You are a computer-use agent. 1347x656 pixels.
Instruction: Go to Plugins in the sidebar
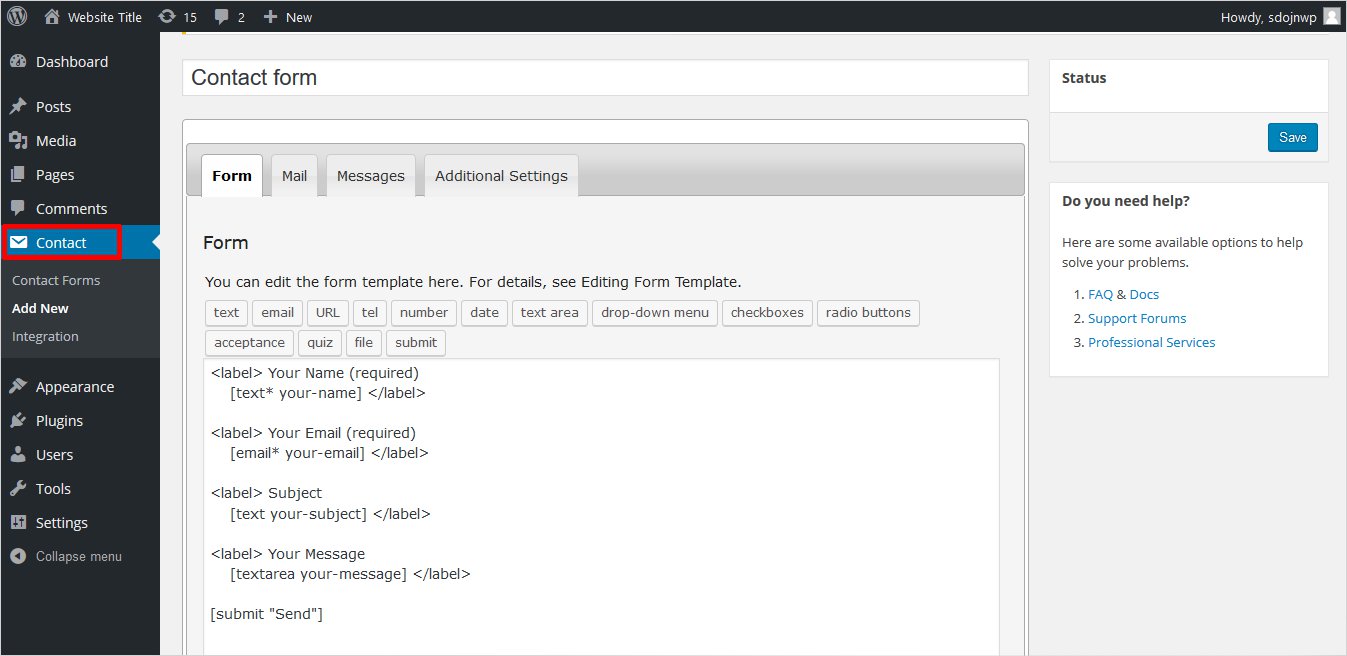(59, 421)
